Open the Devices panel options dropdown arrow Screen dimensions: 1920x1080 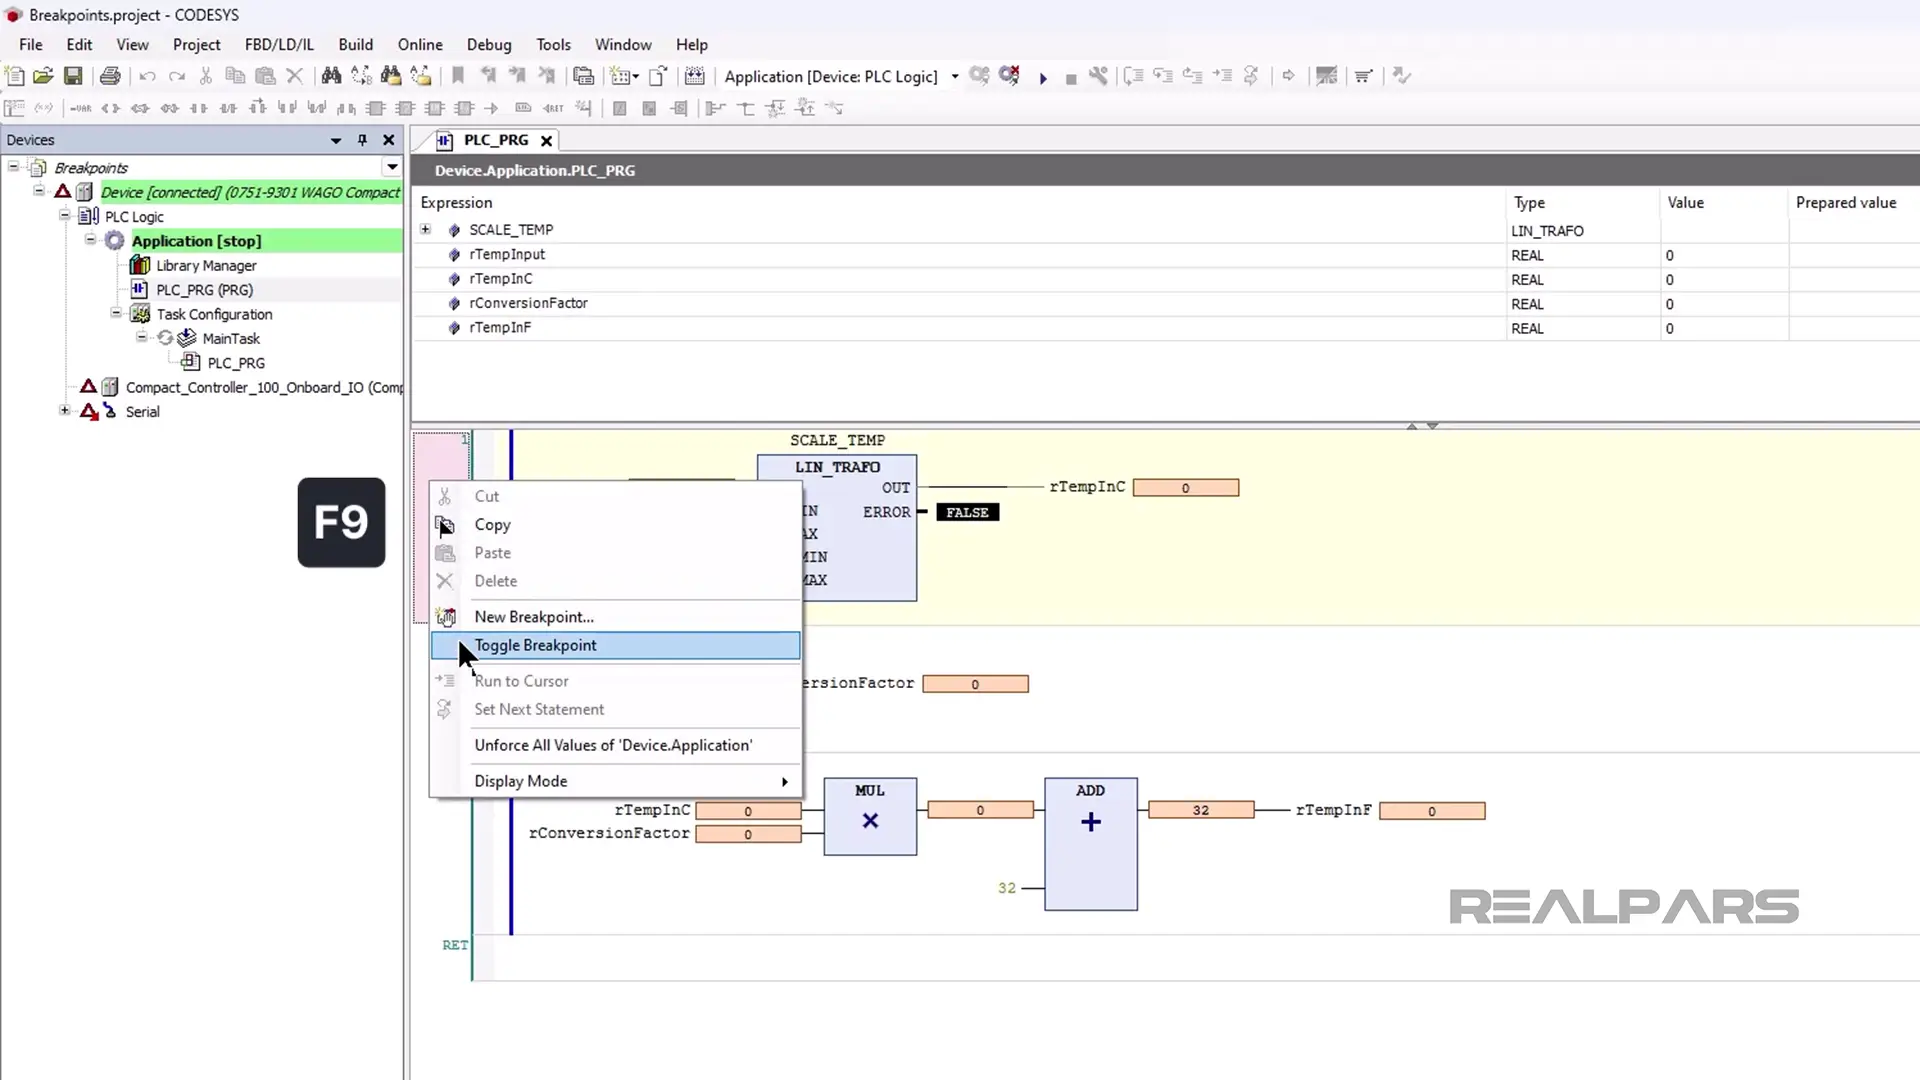(336, 140)
